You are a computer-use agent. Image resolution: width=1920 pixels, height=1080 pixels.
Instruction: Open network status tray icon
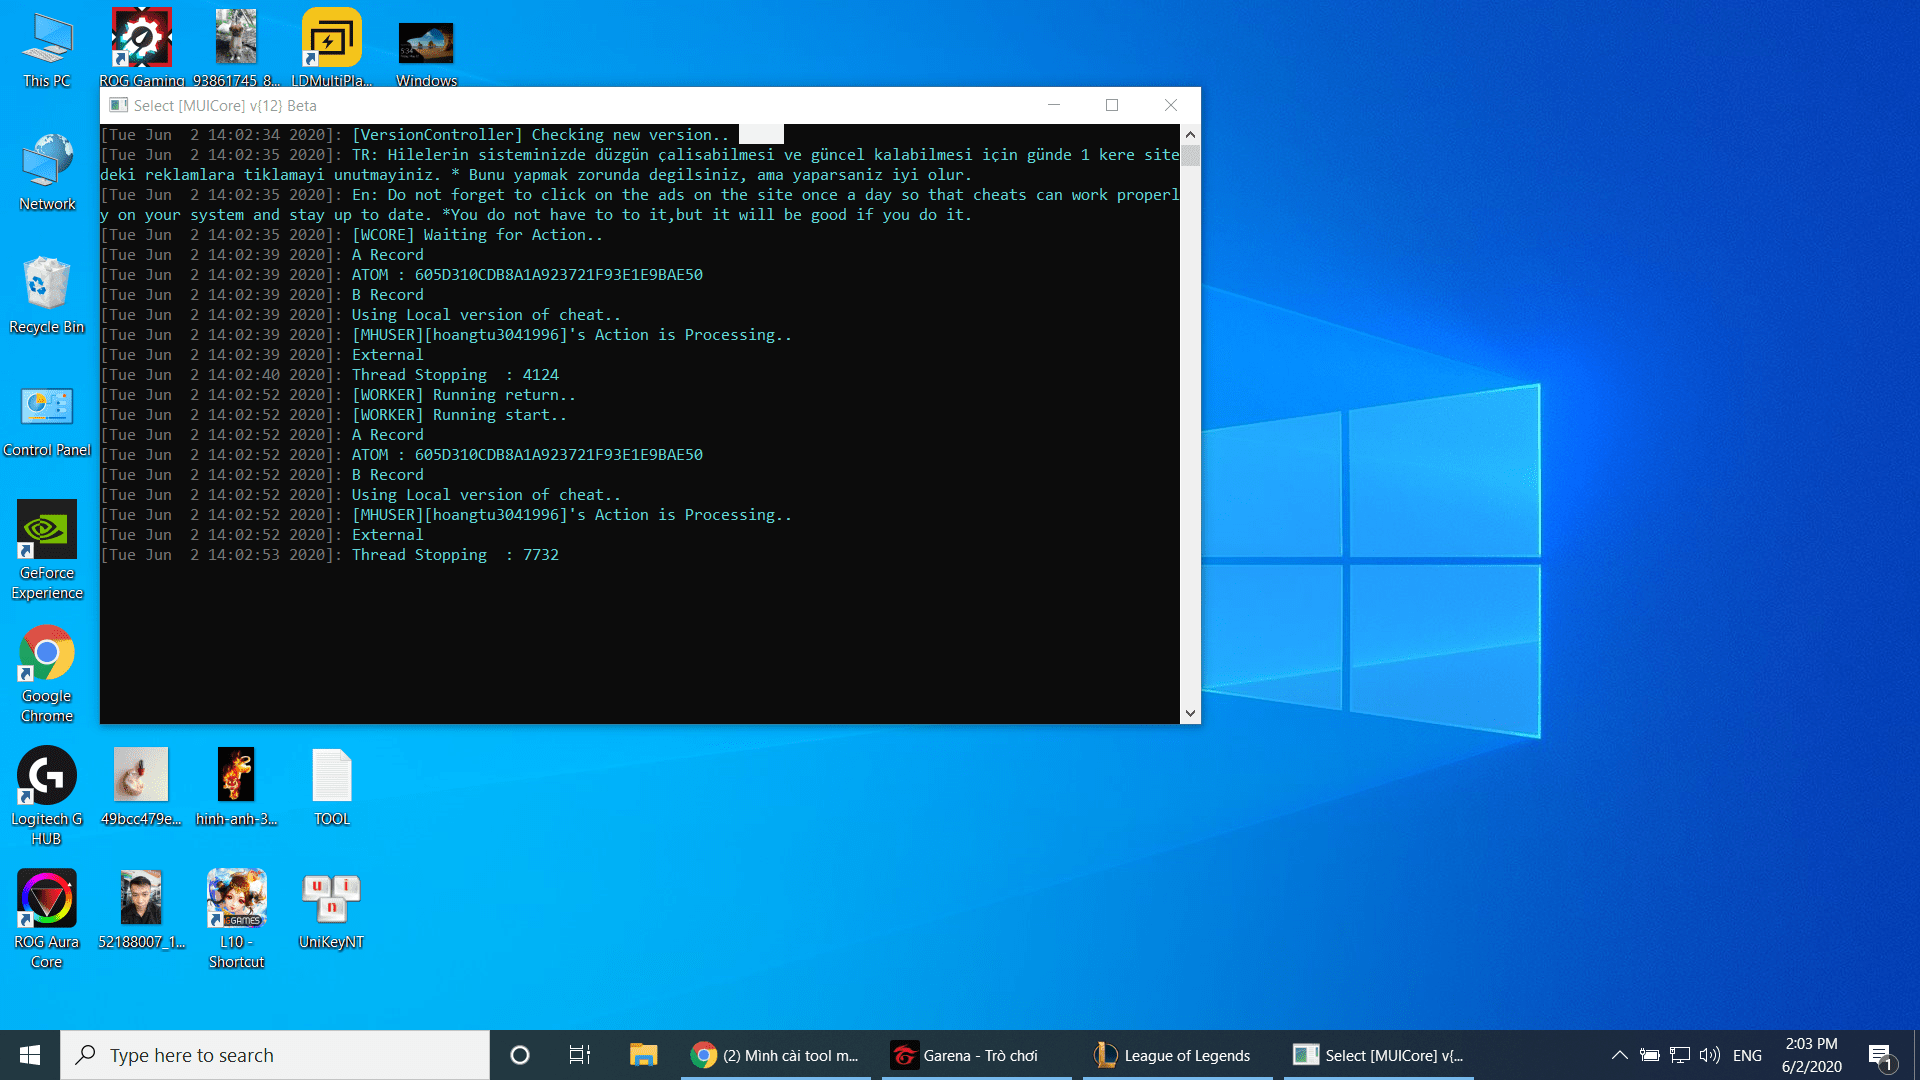point(1680,1055)
